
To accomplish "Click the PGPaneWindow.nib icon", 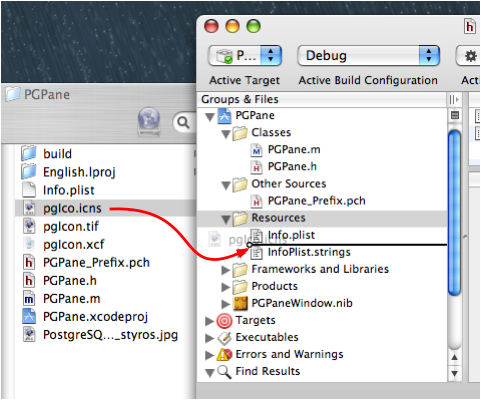I will click(240, 303).
